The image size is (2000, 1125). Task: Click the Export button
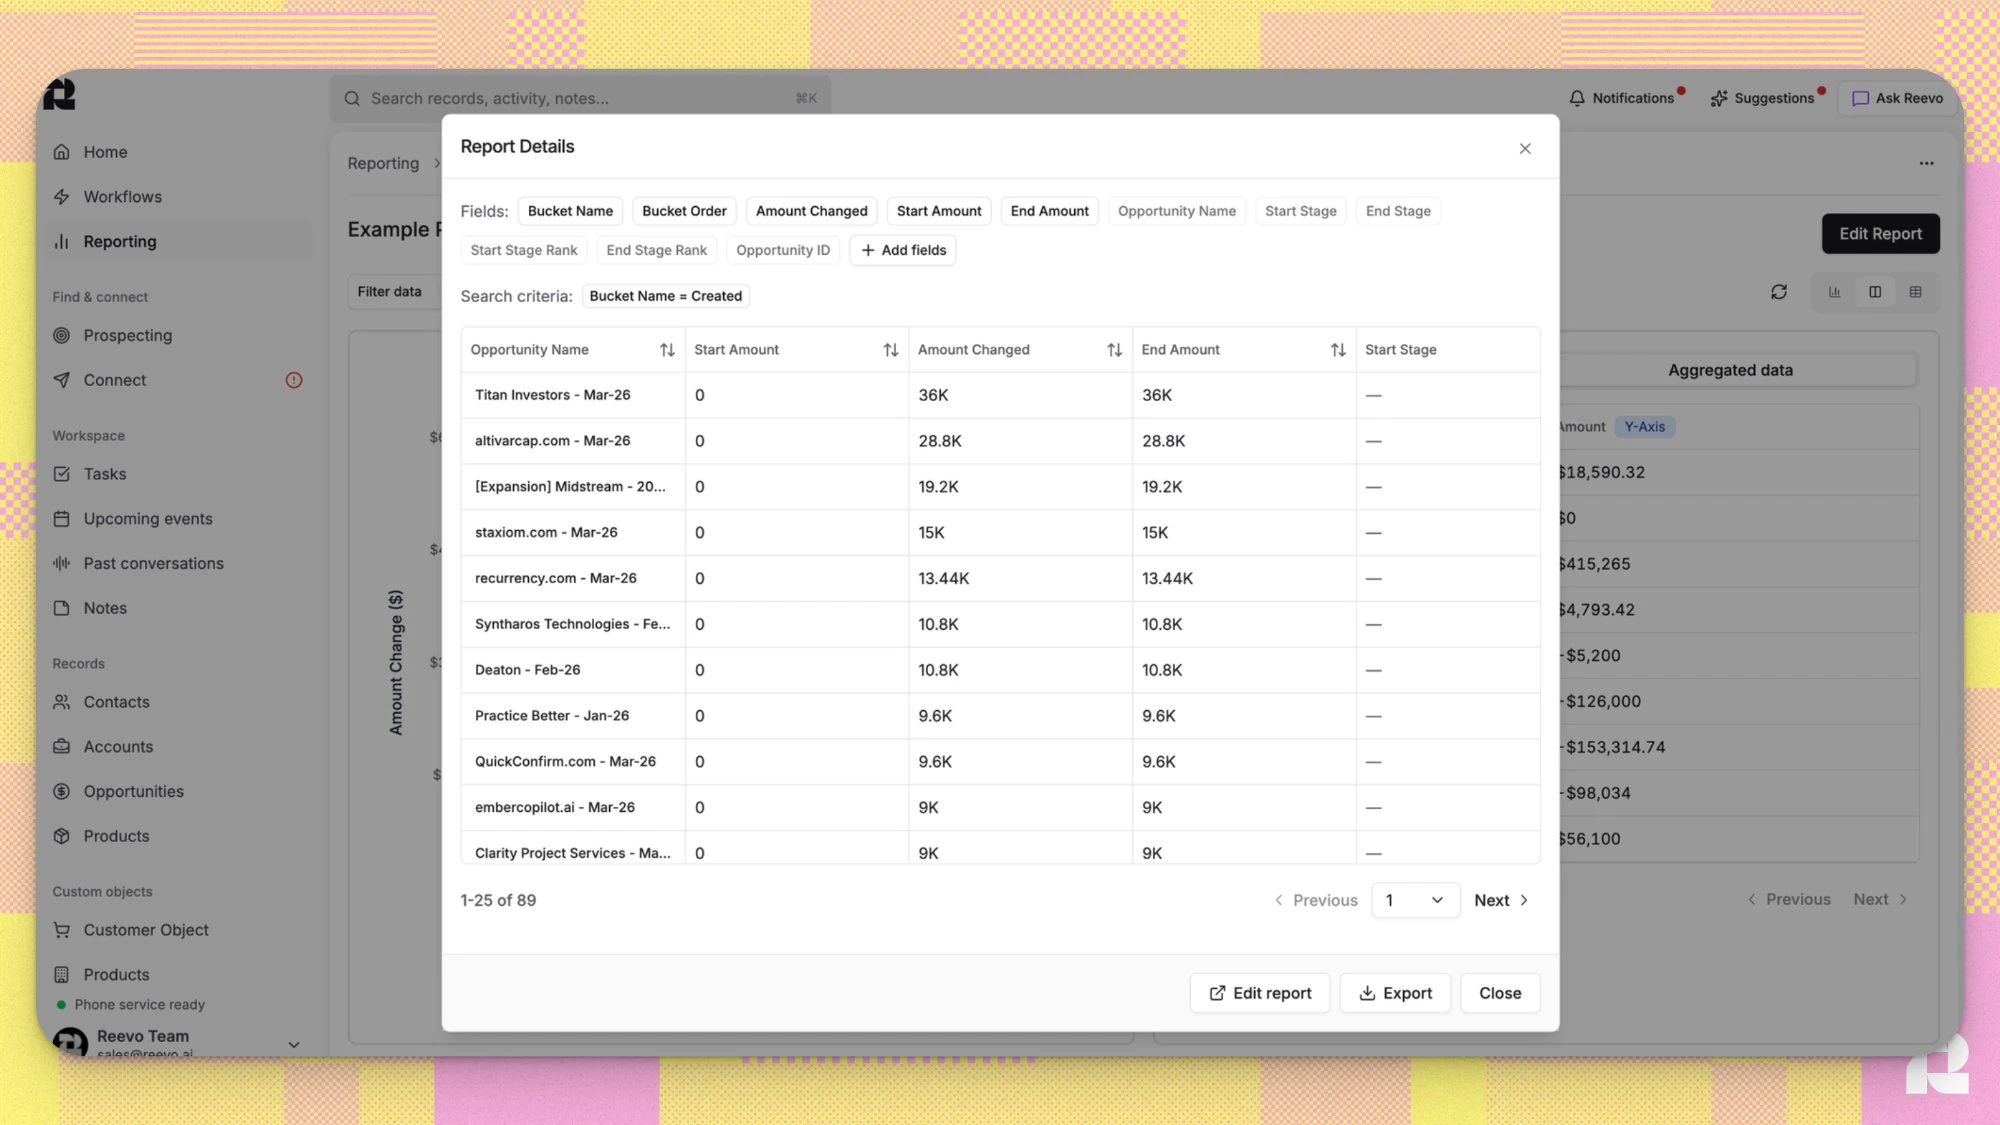point(1395,993)
